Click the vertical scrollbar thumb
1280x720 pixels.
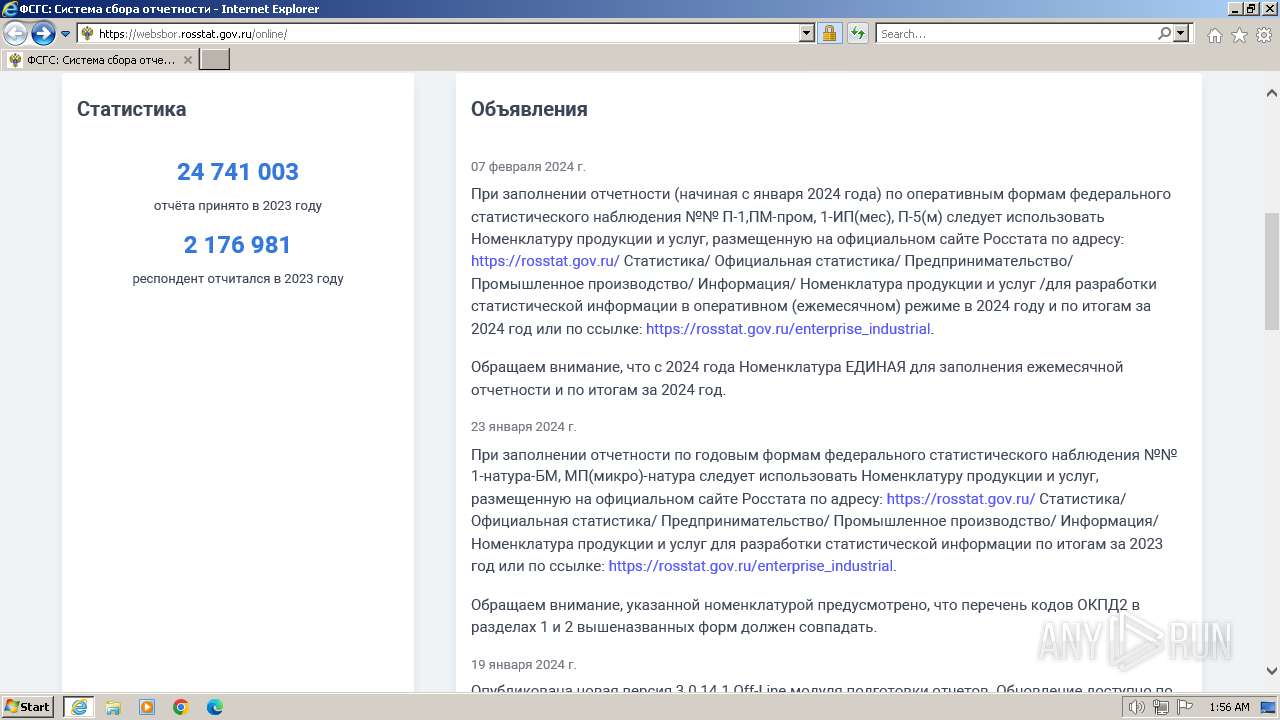pyautogui.click(x=1271, y=271)
